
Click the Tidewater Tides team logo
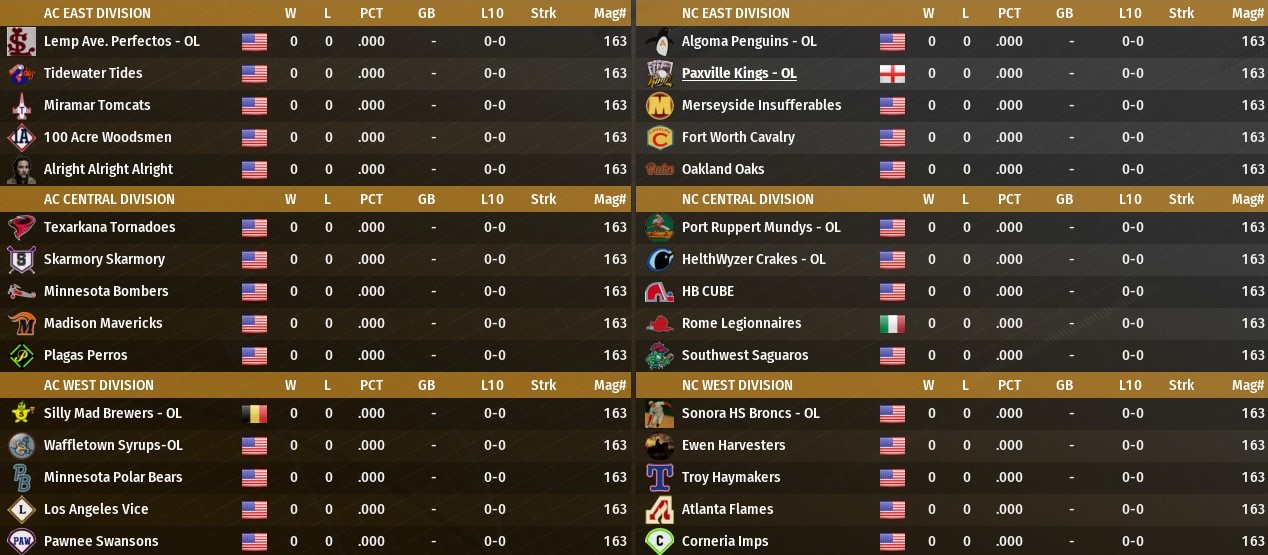tap(21, 73)
